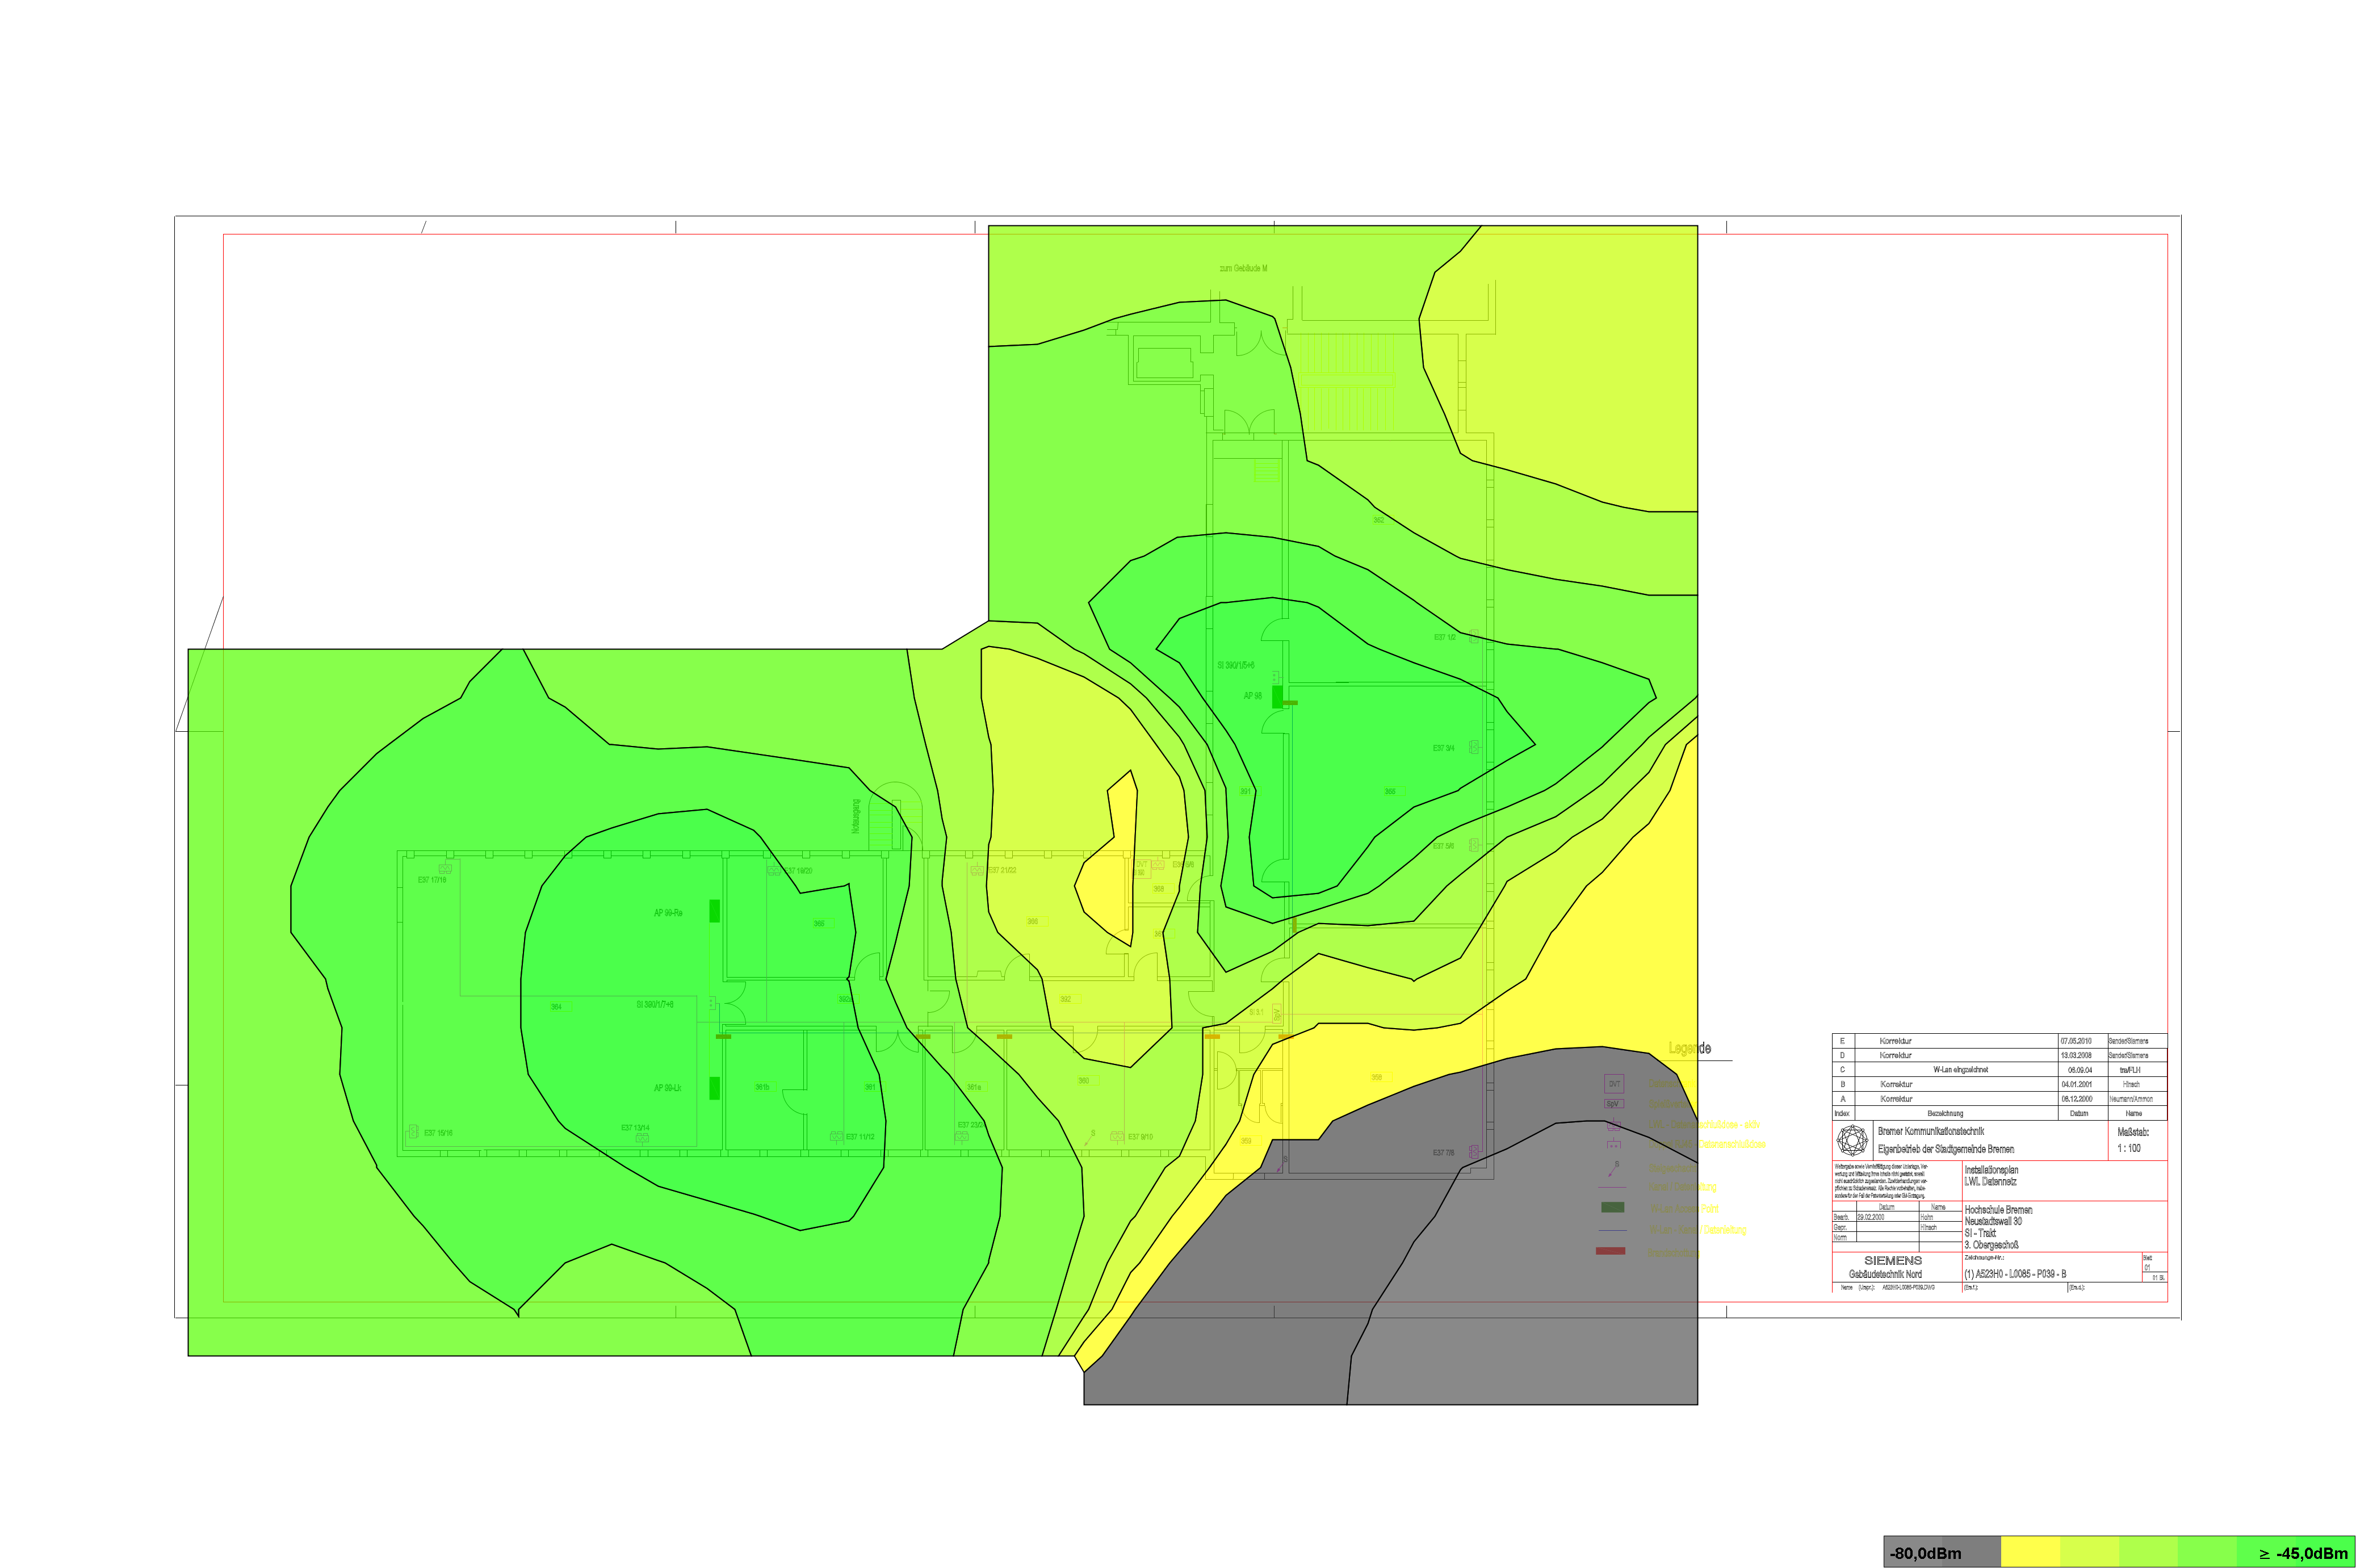Click data outlet symbol E37 17/18
Viewport: 2356px width, 1568px height.
pyautogui.click(x=445, y=869)
